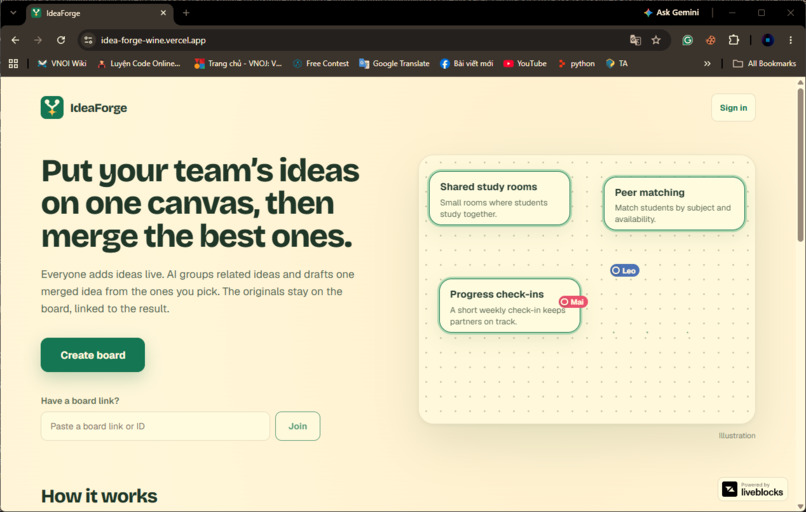Close the IdeaForge tab

(x=163, y=13)
